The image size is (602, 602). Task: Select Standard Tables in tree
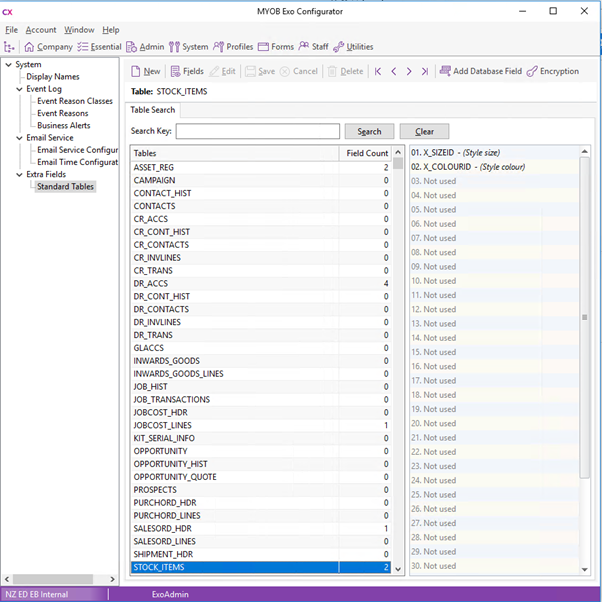click(x=65, y=187)
